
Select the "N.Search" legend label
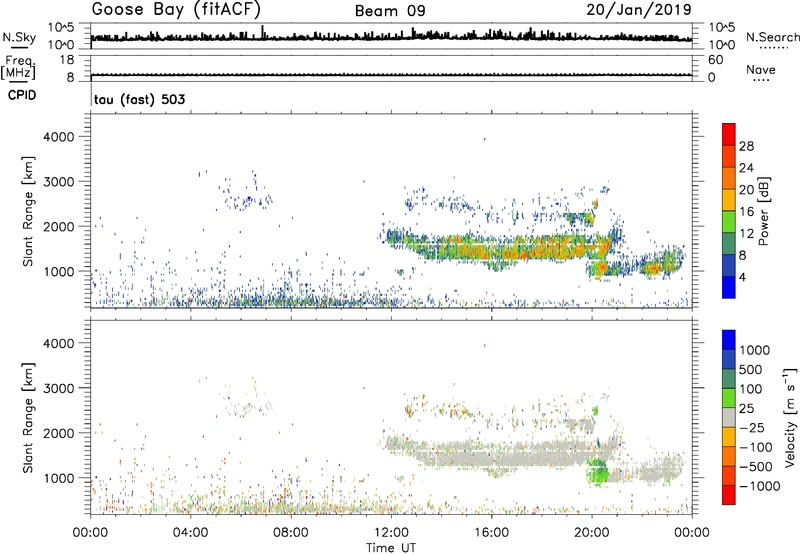[772, 37]
